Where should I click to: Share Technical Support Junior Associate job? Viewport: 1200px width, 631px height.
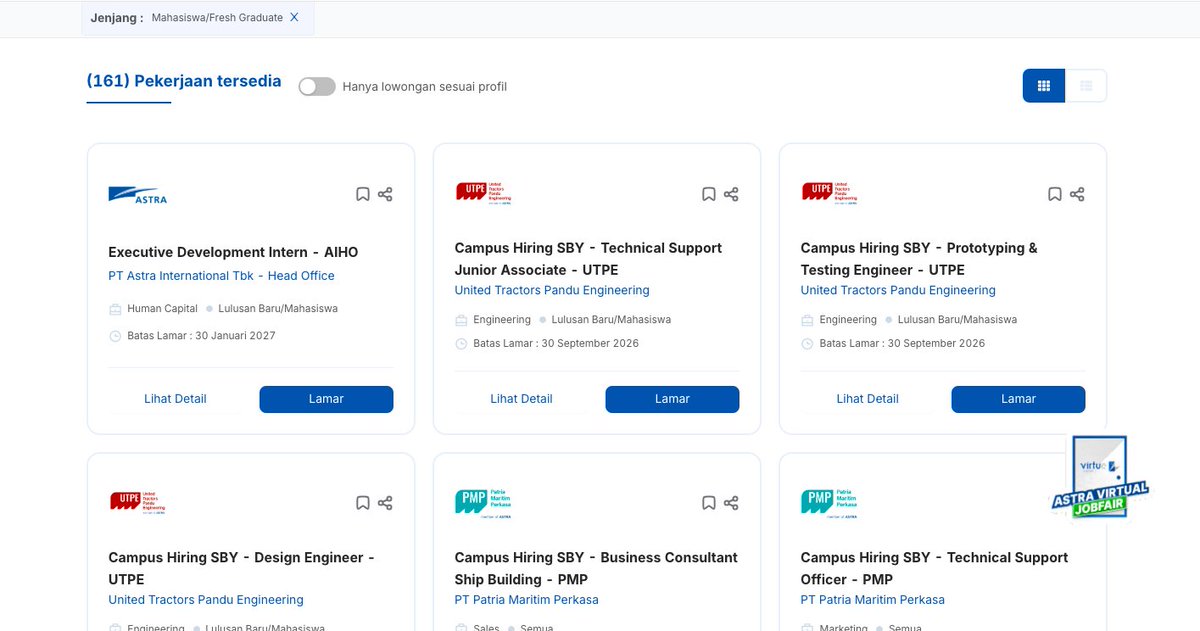(731, 194)
